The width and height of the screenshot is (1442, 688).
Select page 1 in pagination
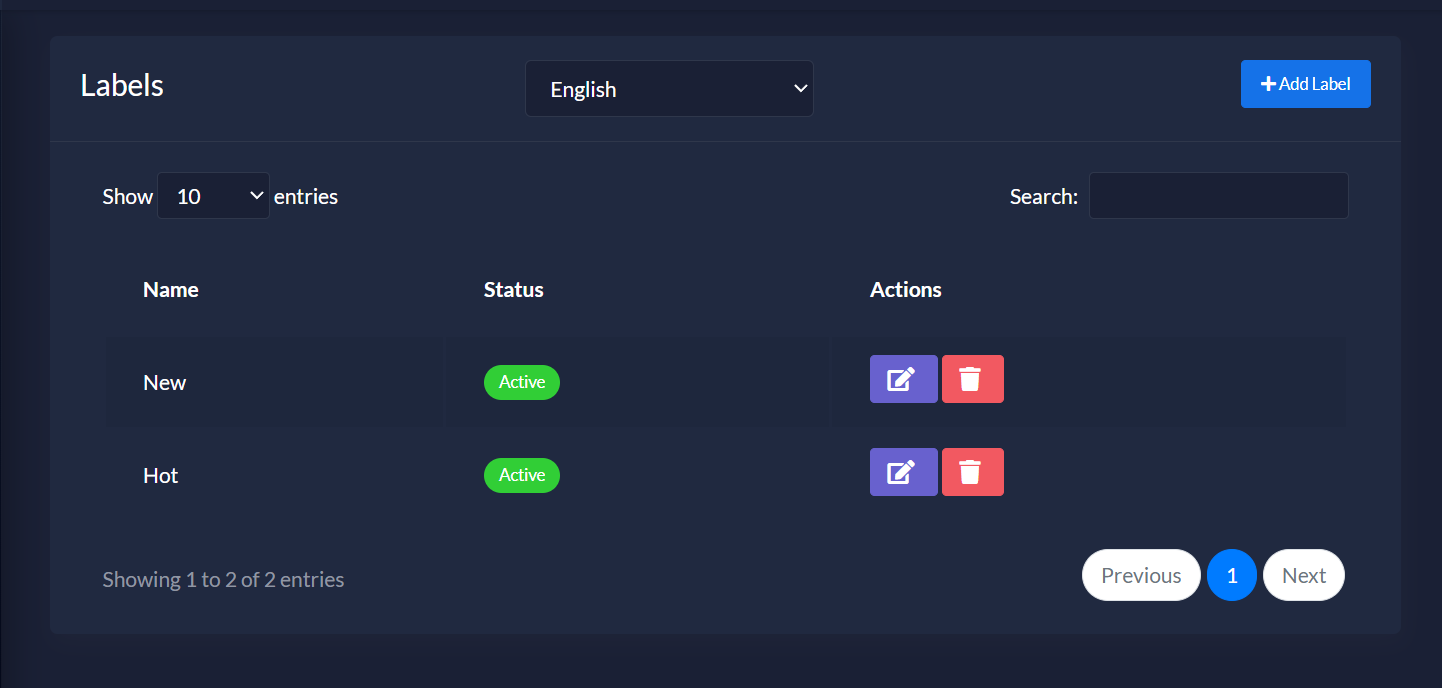point(1232,575)
